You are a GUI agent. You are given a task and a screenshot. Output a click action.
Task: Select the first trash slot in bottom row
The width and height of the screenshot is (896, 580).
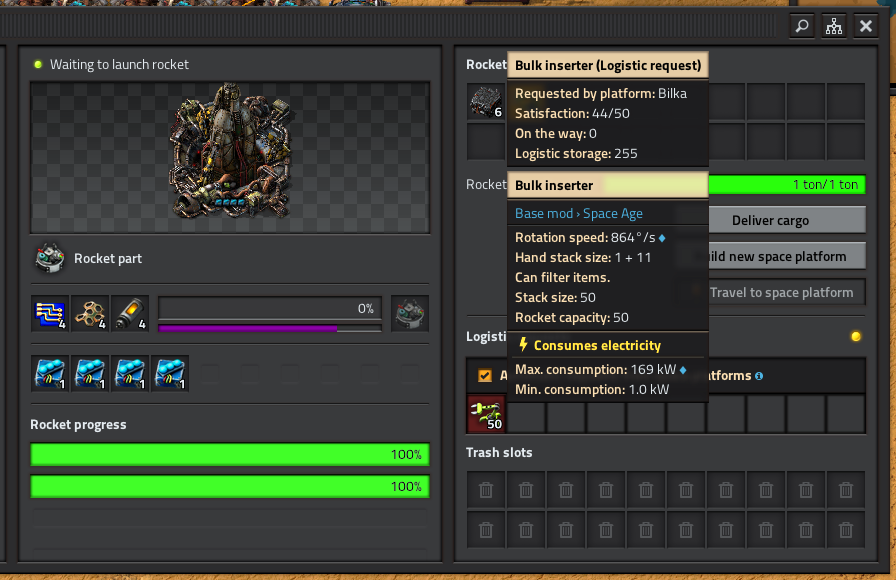pos(486,530)
